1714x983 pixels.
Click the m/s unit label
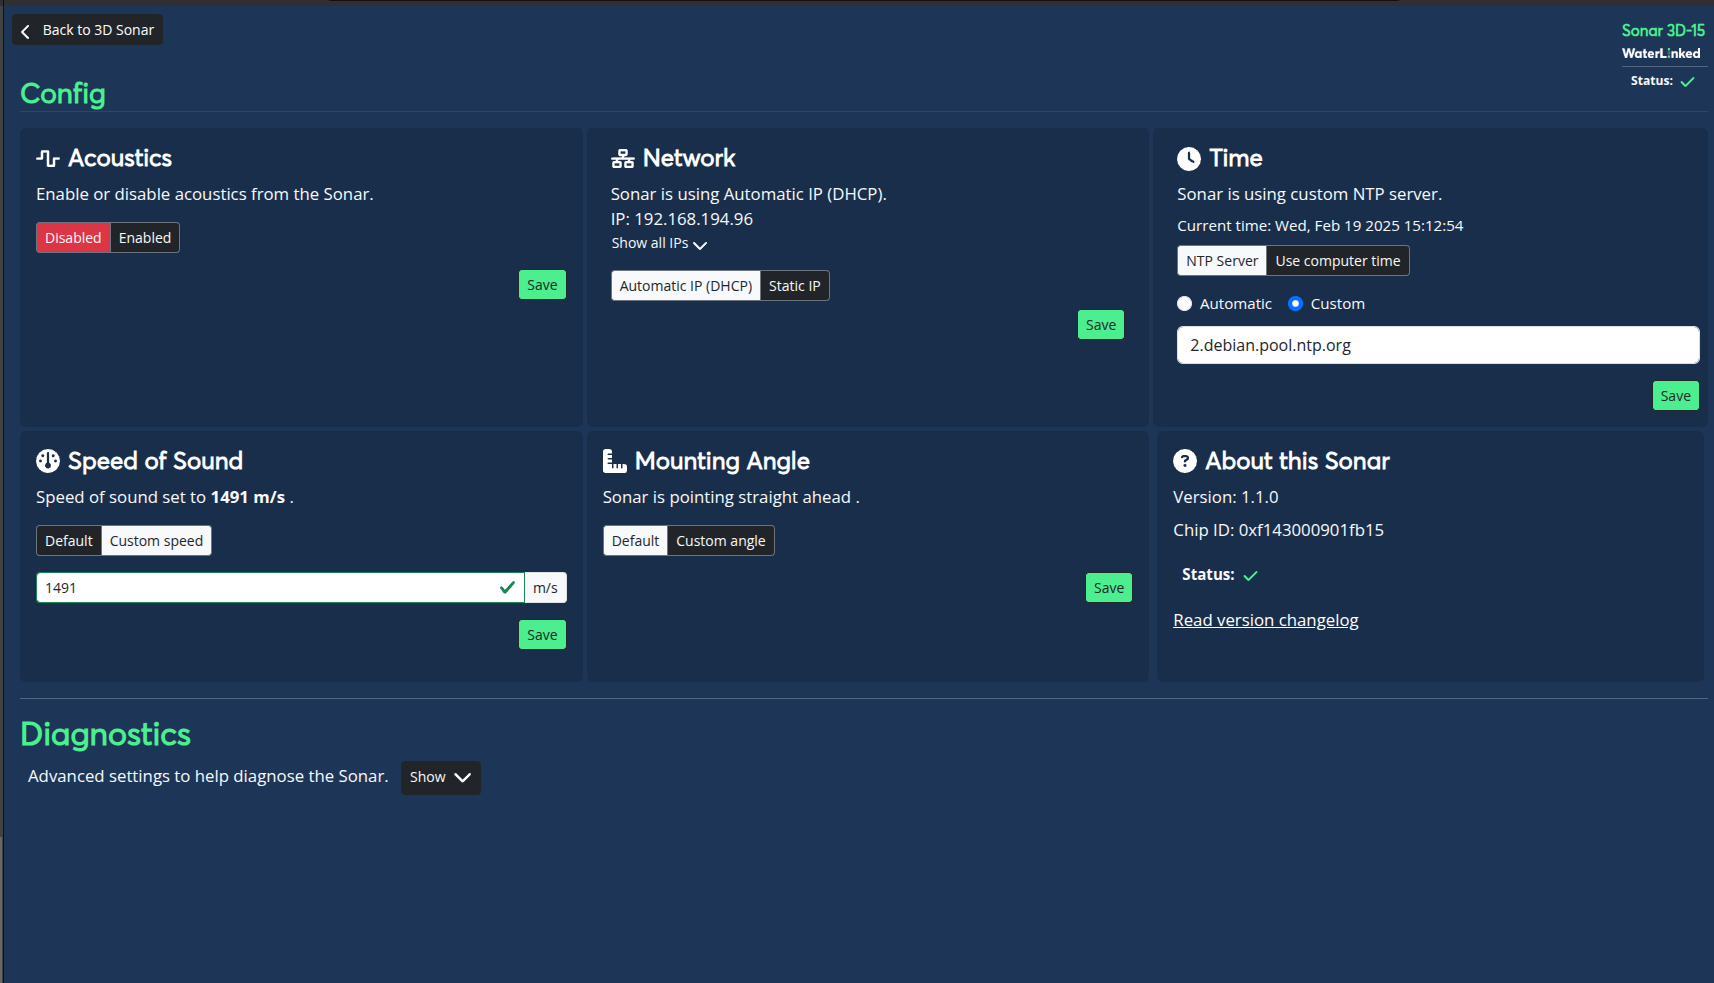pos(546,588)
